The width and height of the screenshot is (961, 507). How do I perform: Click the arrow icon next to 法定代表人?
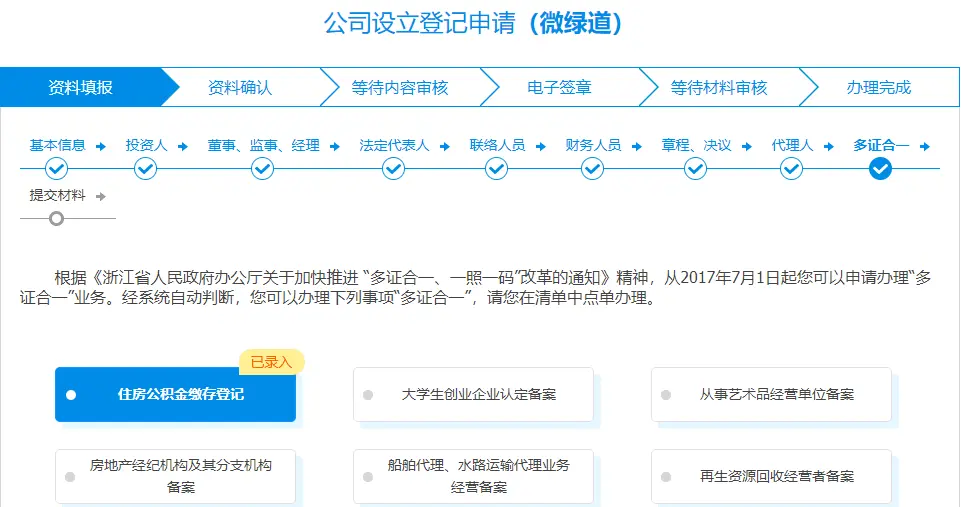445,147
